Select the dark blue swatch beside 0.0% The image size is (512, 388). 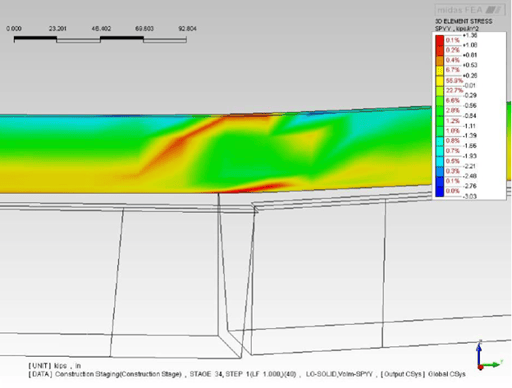tap(440, 191)
